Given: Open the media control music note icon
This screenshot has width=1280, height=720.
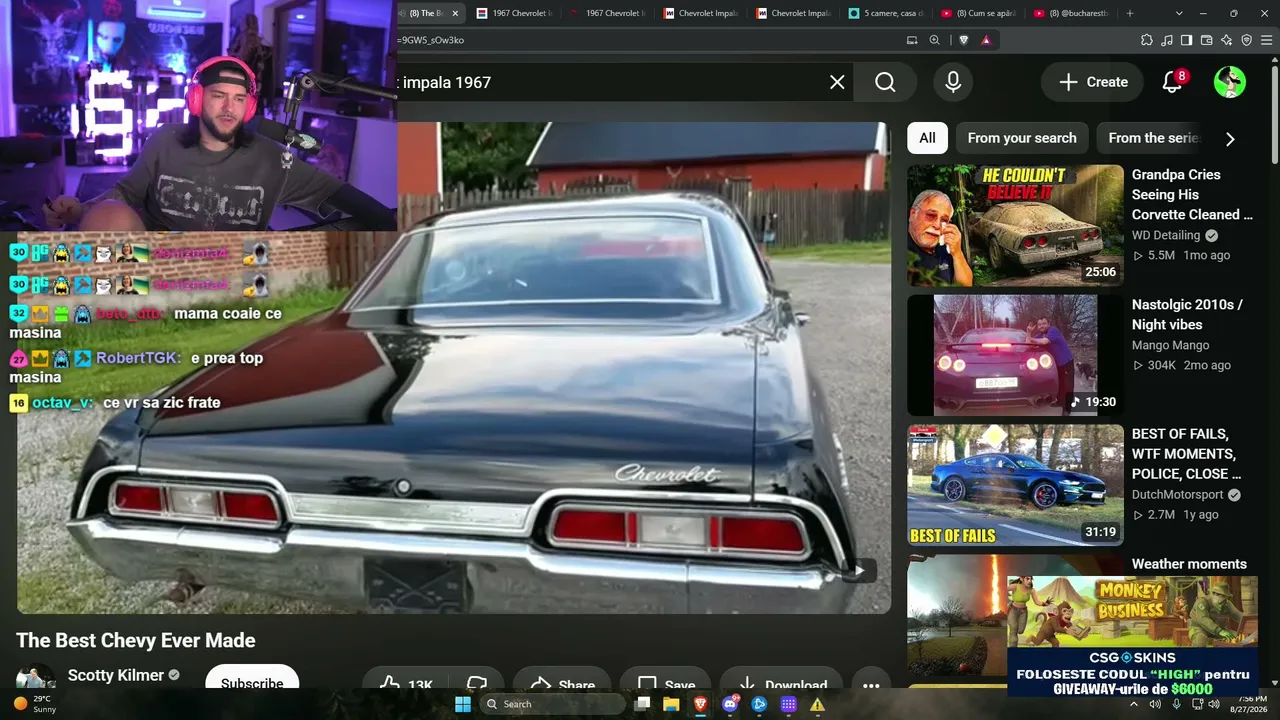Looking at the screenshot, I should [1167, 40].
